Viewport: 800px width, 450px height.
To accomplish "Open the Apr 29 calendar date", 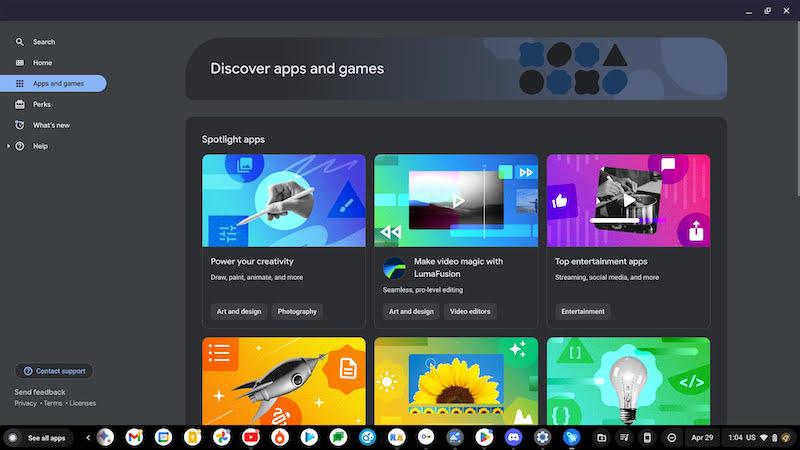I will pos(701,437).
